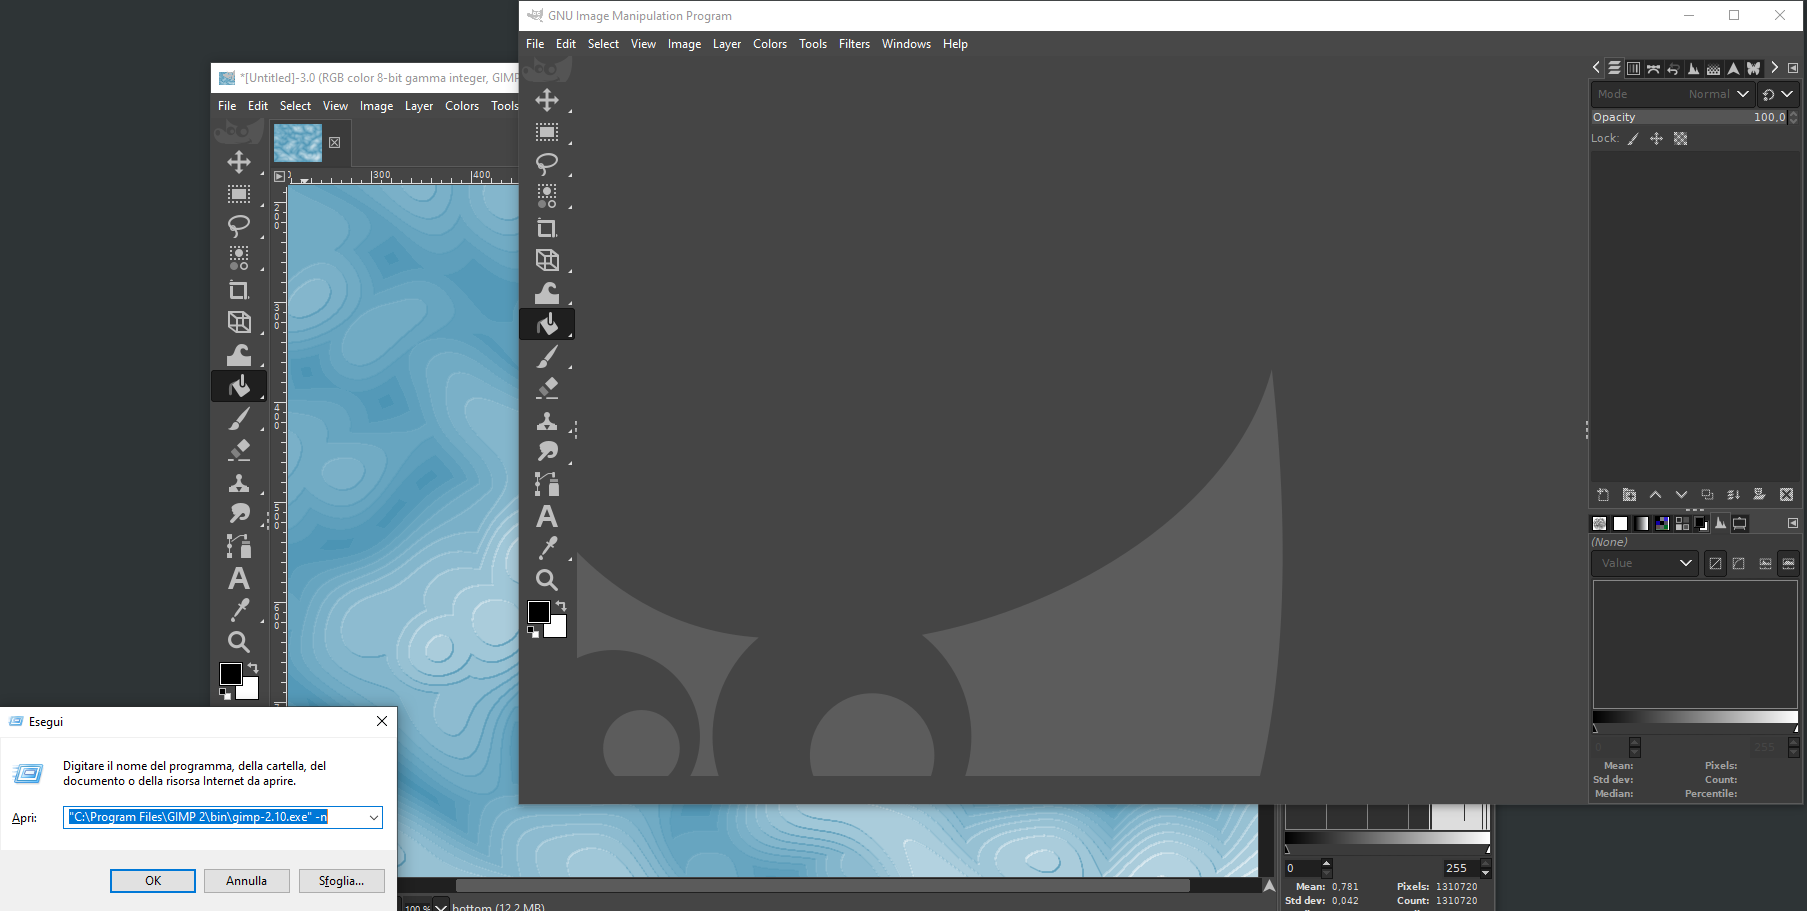Click OK in the Esegui dialog

pyautogui.click(x=153, y=881)
